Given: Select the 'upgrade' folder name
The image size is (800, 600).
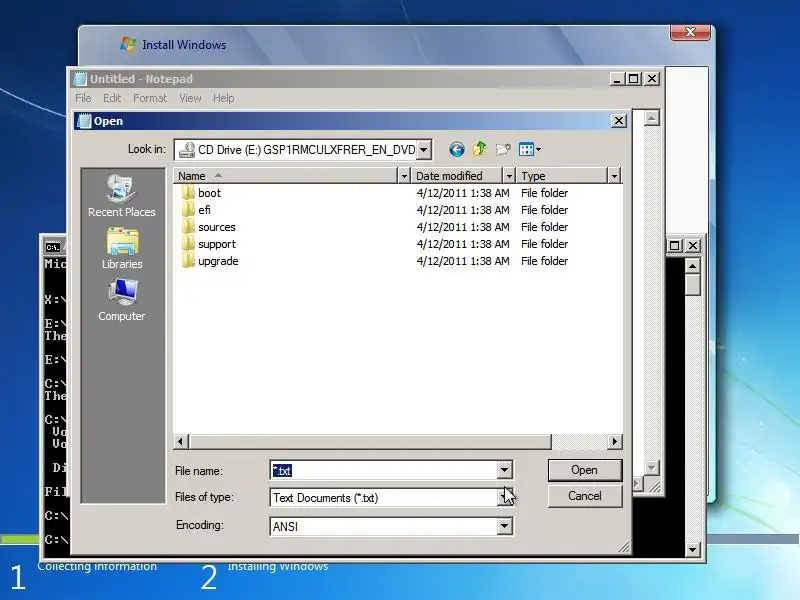Looking at the screenshot, I should pos(218,261).
